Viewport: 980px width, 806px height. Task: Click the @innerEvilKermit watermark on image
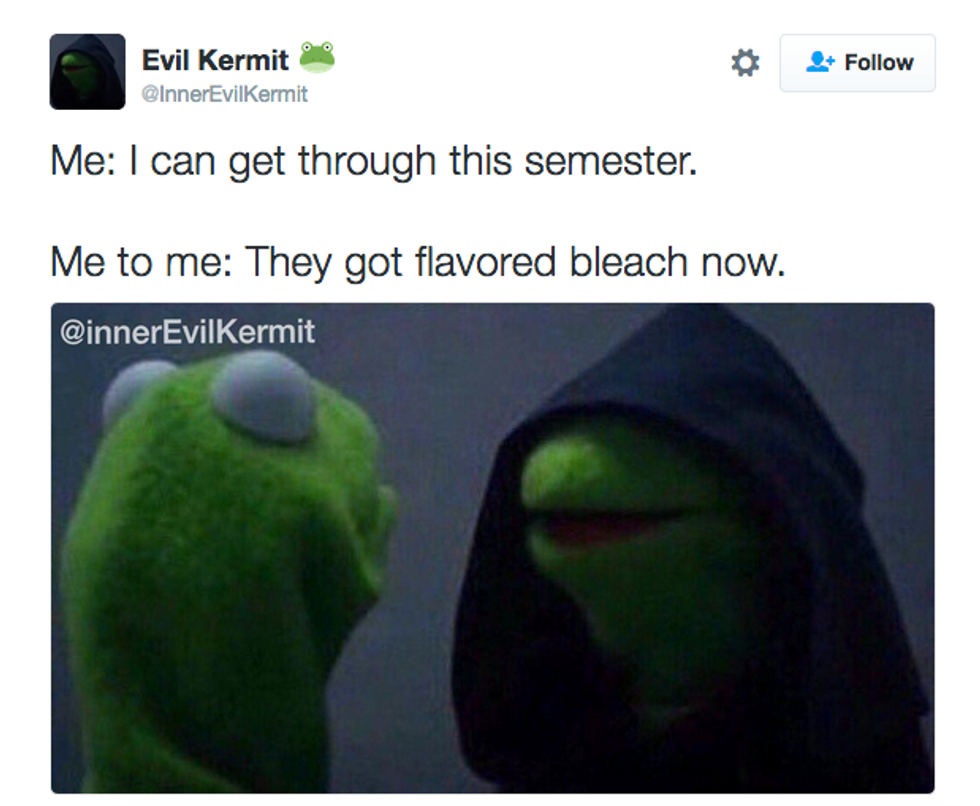[188, 331]
